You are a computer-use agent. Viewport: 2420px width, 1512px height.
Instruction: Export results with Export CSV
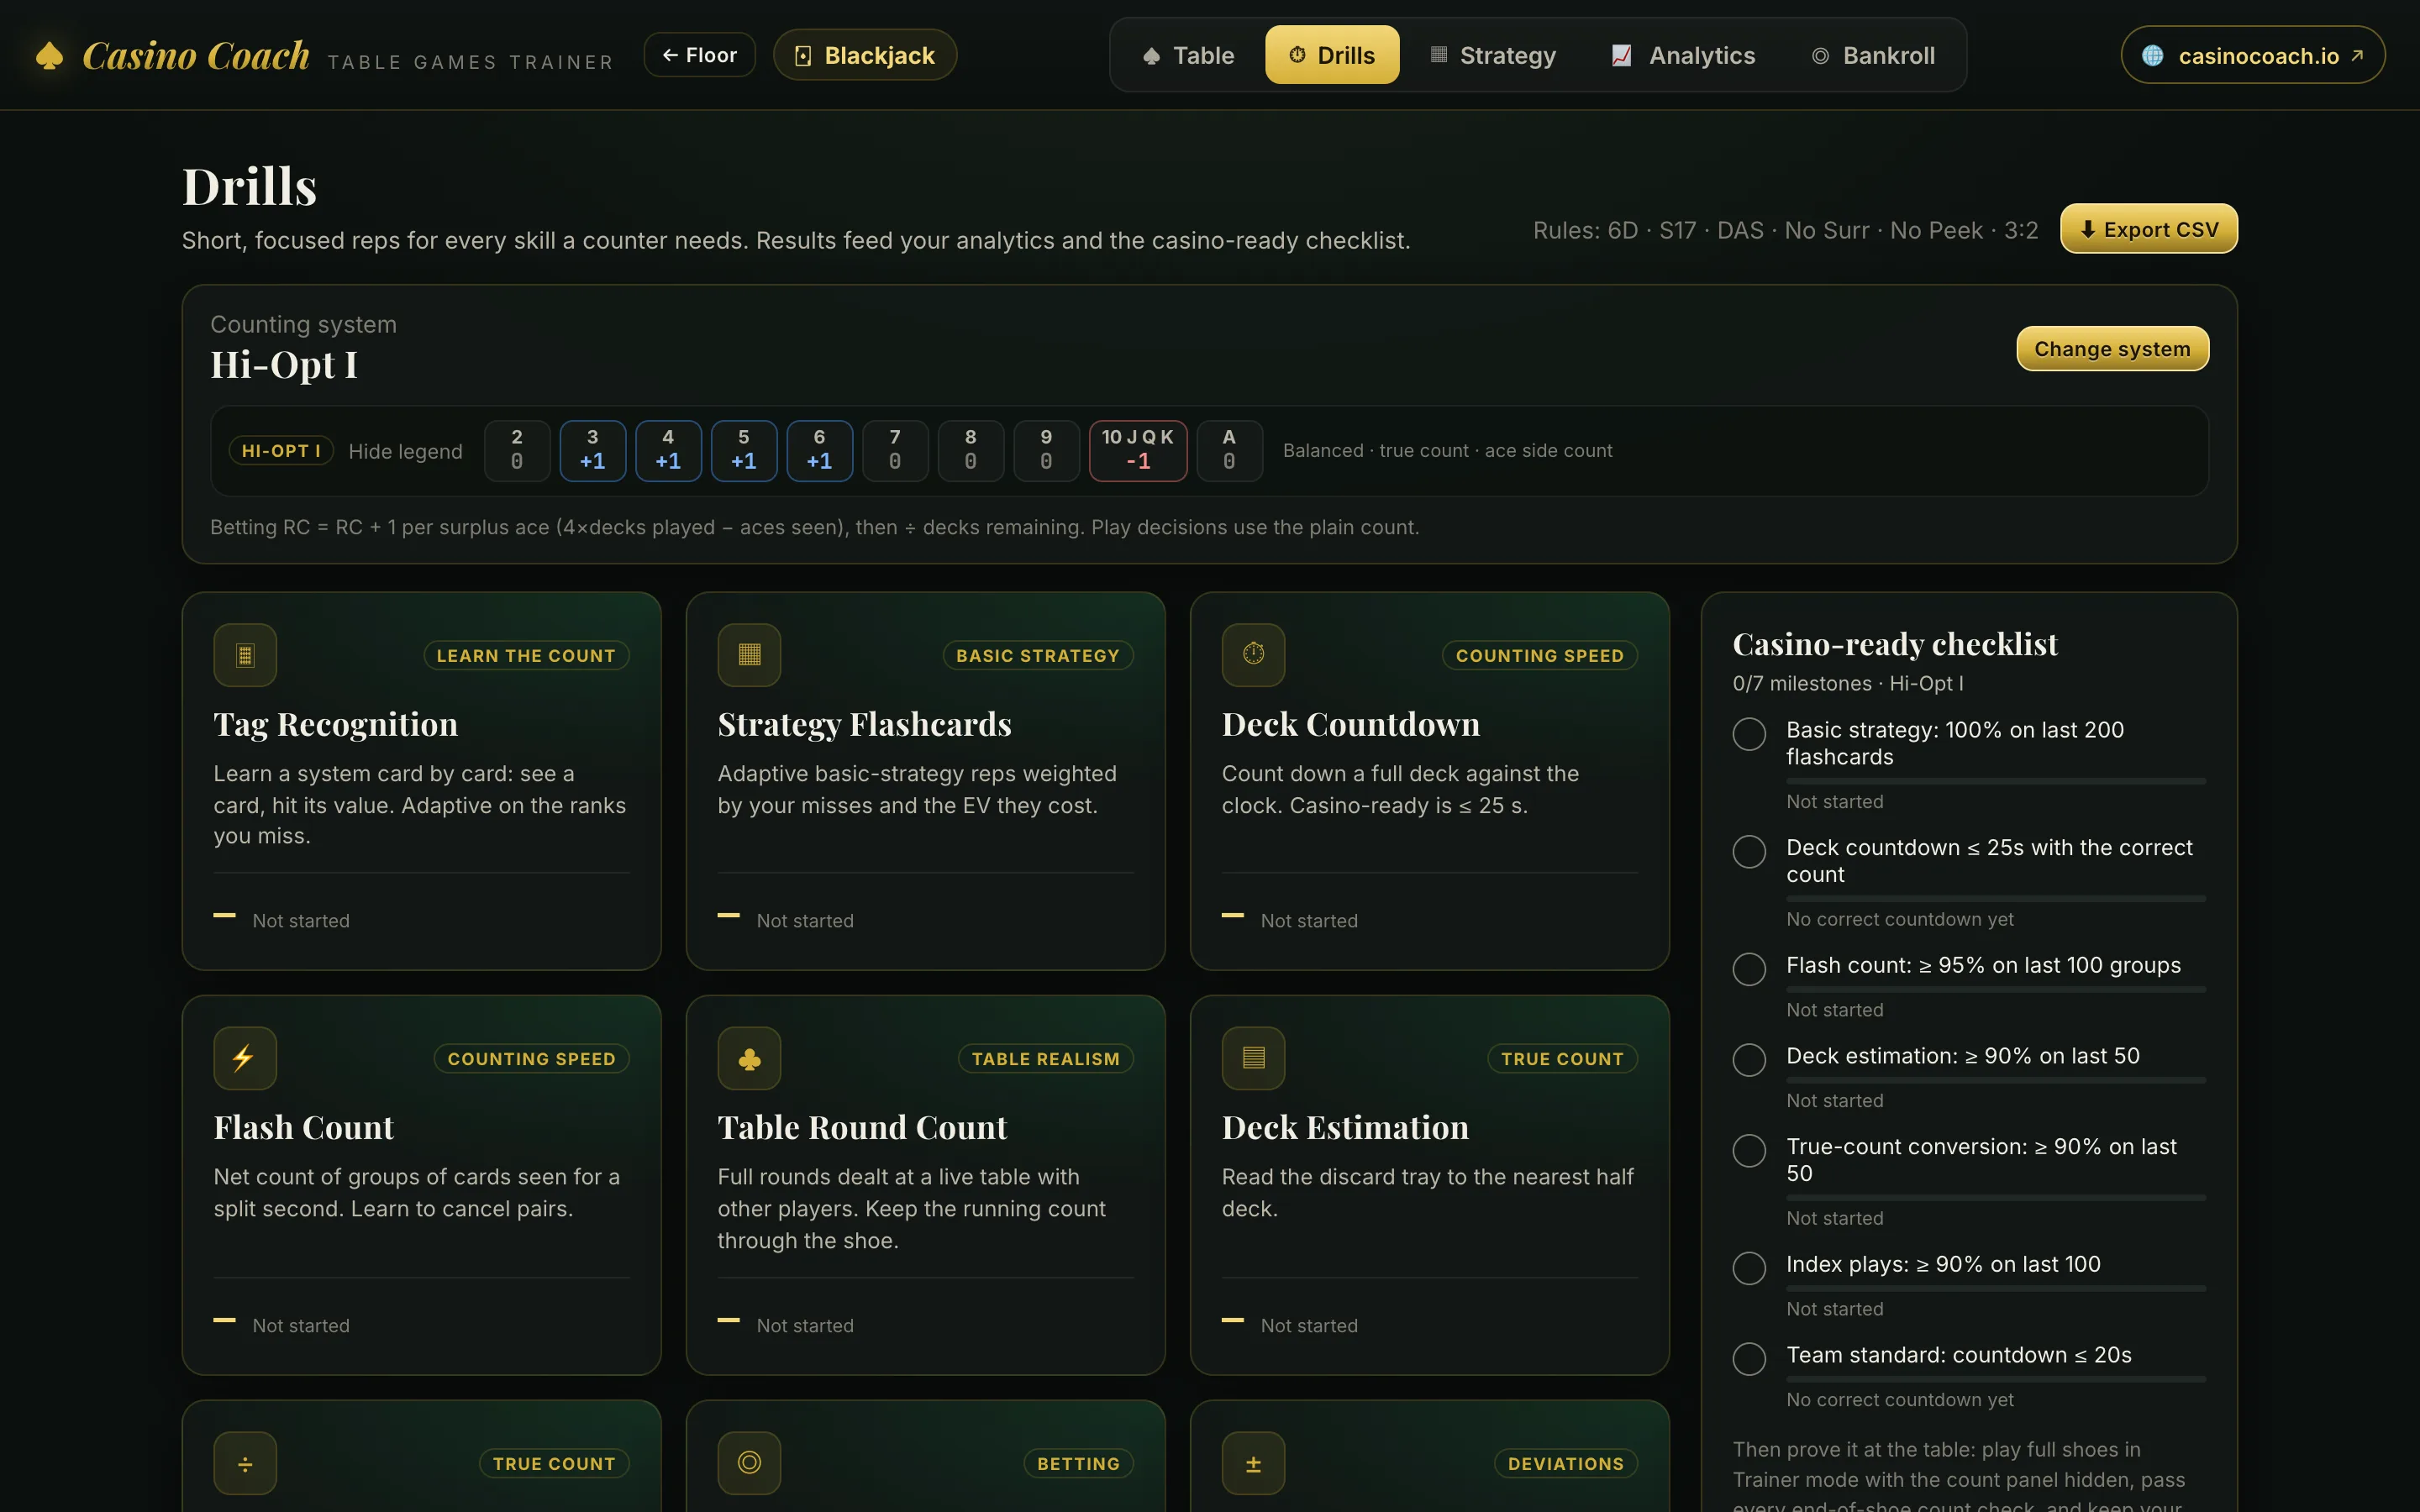click(x=2149, y=229)
